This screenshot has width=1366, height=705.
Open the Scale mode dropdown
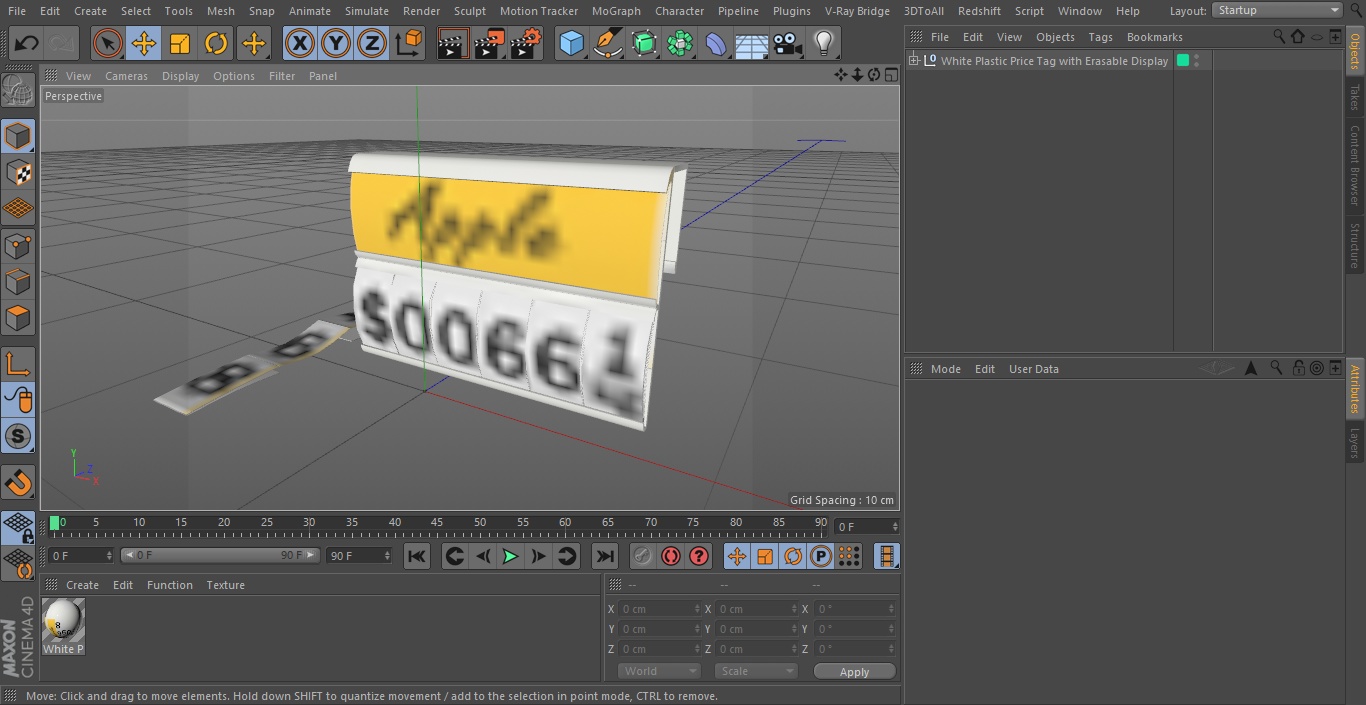tap(756, 671)
